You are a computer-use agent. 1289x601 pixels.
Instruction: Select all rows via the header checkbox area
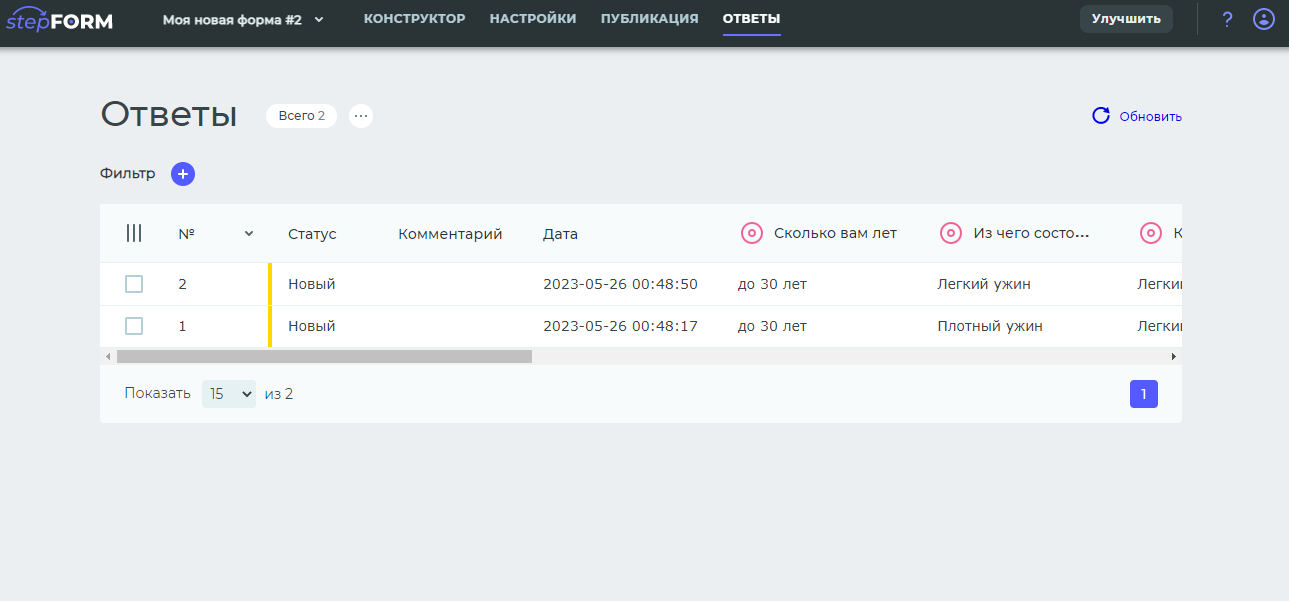[134, 232]
